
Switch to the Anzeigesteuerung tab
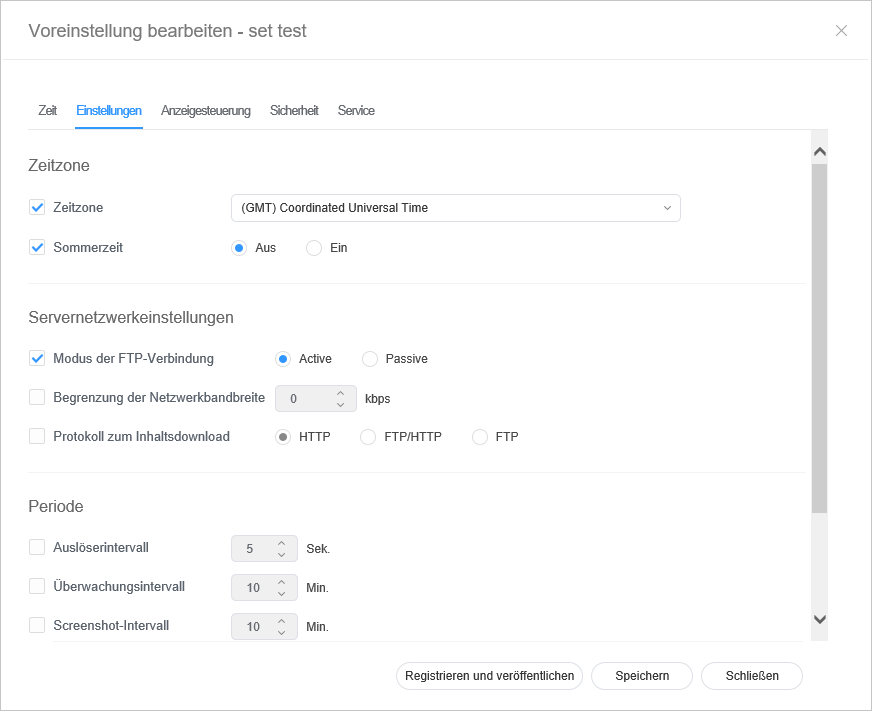pyautogui.click(x=205, y=111)
